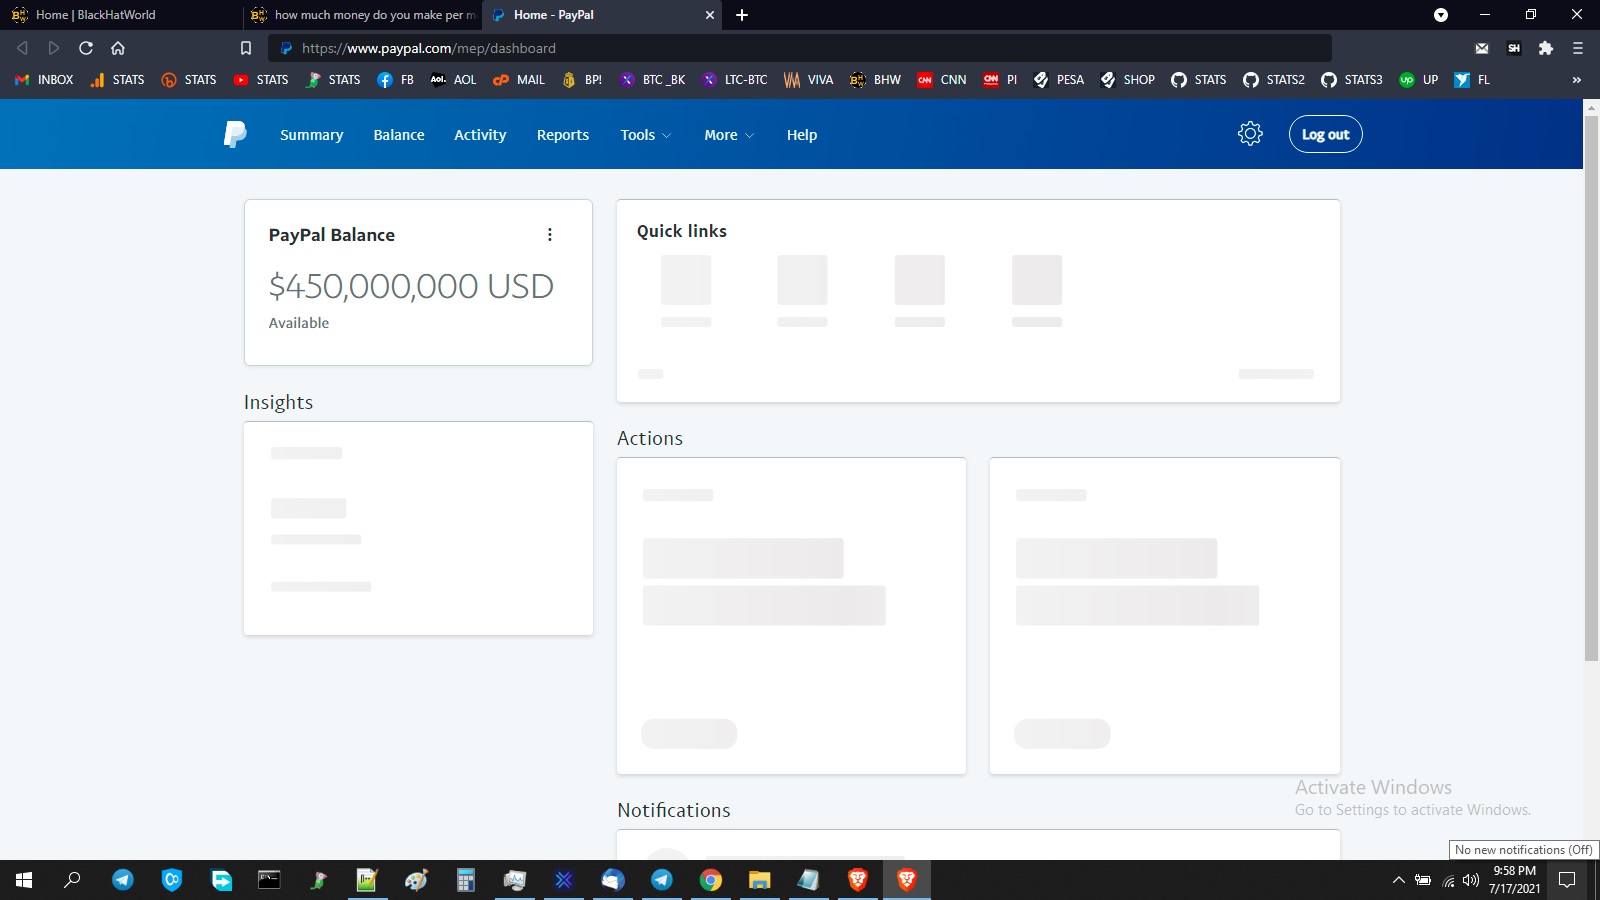The height and width of the screenshot is (900, 1600).
Task: Open the Help menu item
Action: point(802,135)
